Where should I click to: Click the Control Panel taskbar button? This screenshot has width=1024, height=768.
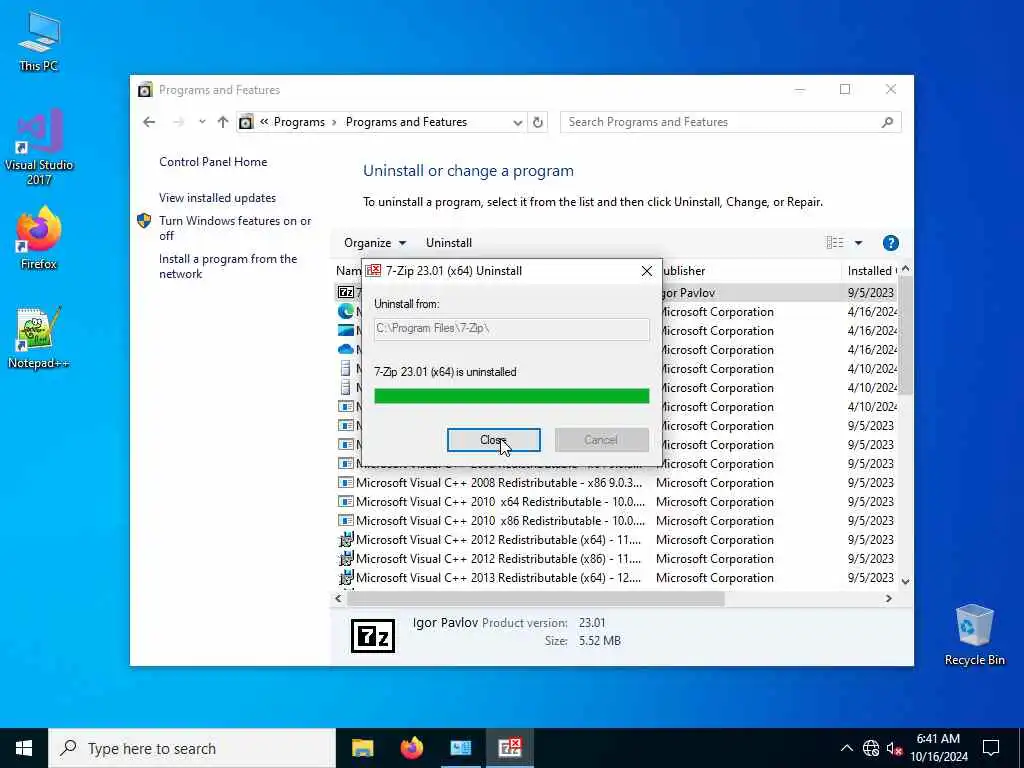(460, 748)
